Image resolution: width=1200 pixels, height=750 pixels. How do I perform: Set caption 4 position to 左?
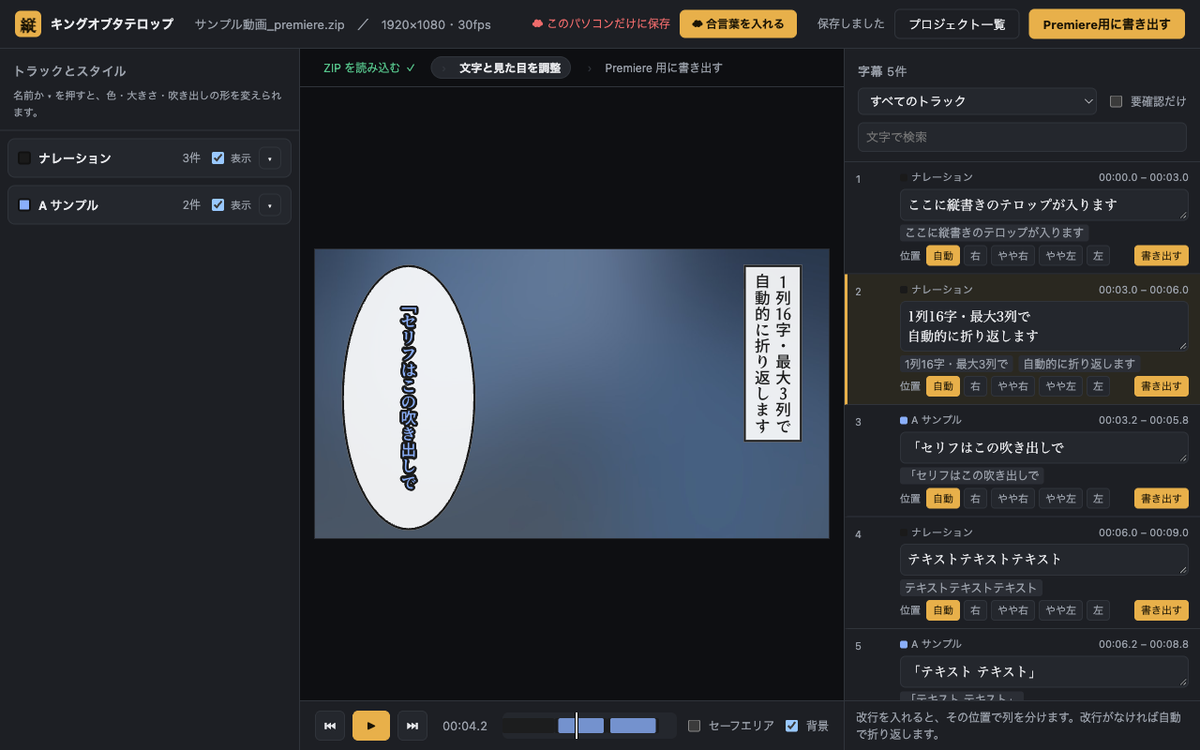pos(1098,610)
